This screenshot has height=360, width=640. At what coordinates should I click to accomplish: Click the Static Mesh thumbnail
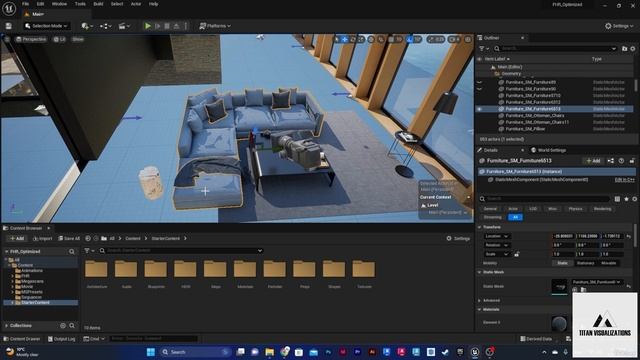(559, 286)
